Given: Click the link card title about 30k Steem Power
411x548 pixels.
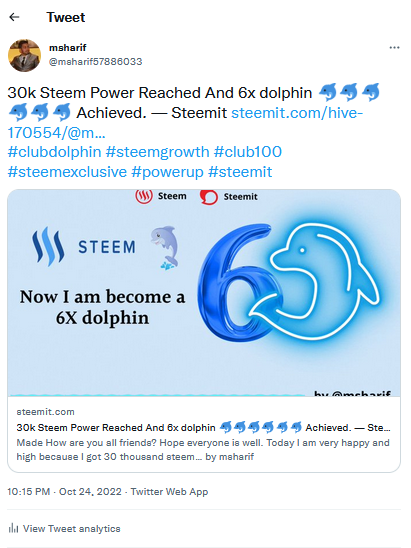Looking at the screenshot, I should point(203,427).
